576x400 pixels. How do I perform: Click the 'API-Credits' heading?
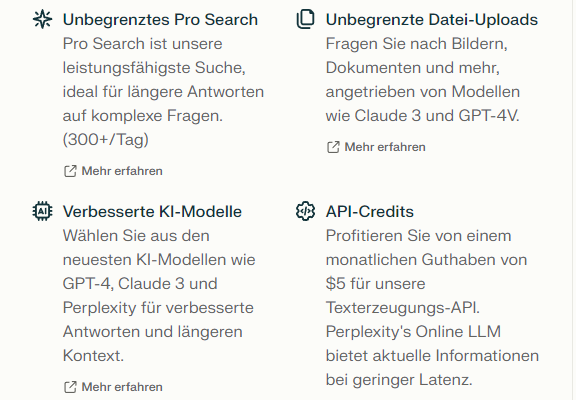click(x=370, y=212)
